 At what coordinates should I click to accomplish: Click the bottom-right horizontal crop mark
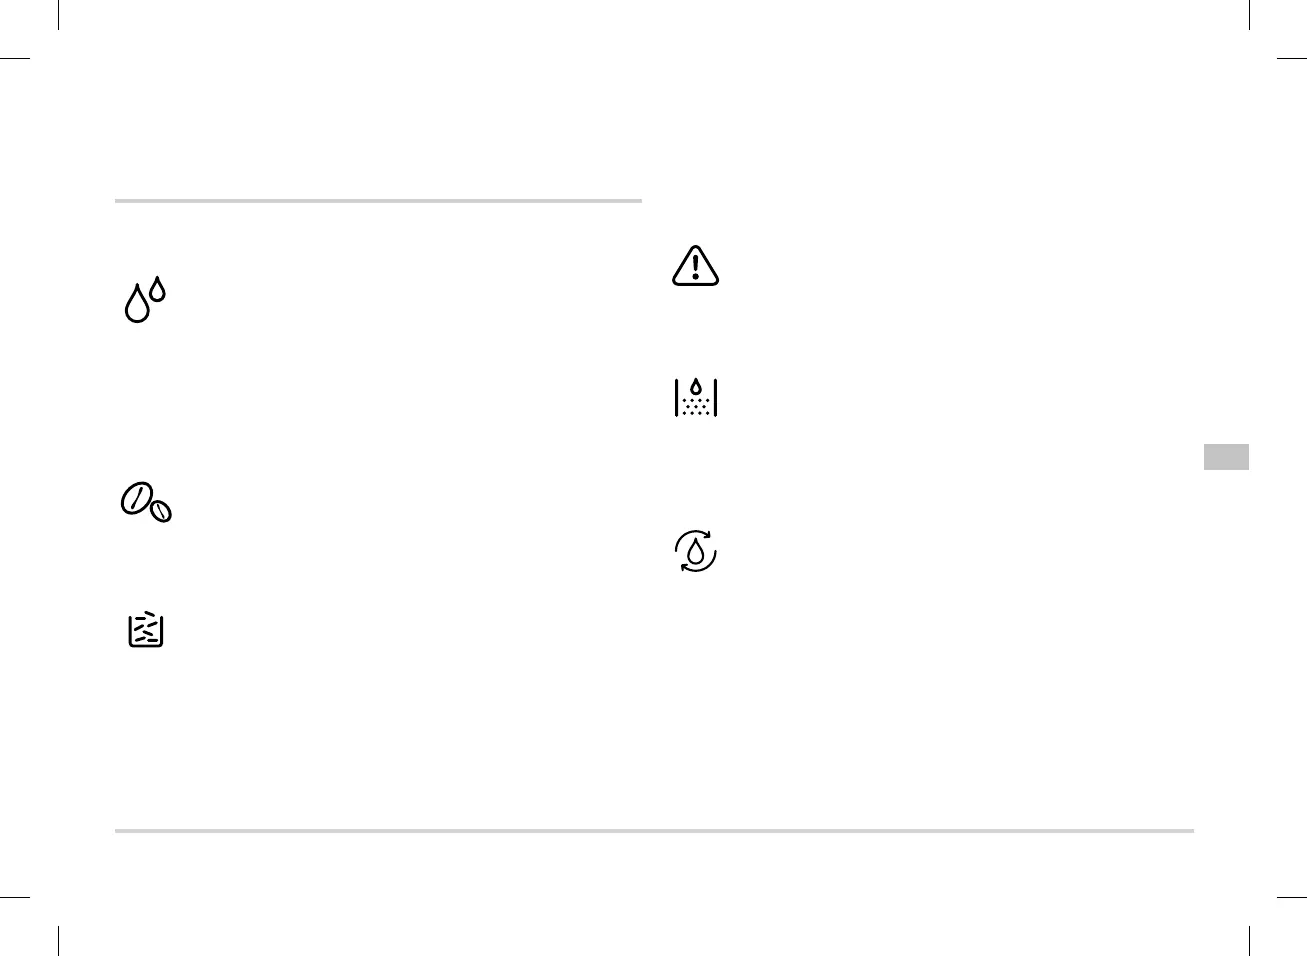pos(1292,898)
